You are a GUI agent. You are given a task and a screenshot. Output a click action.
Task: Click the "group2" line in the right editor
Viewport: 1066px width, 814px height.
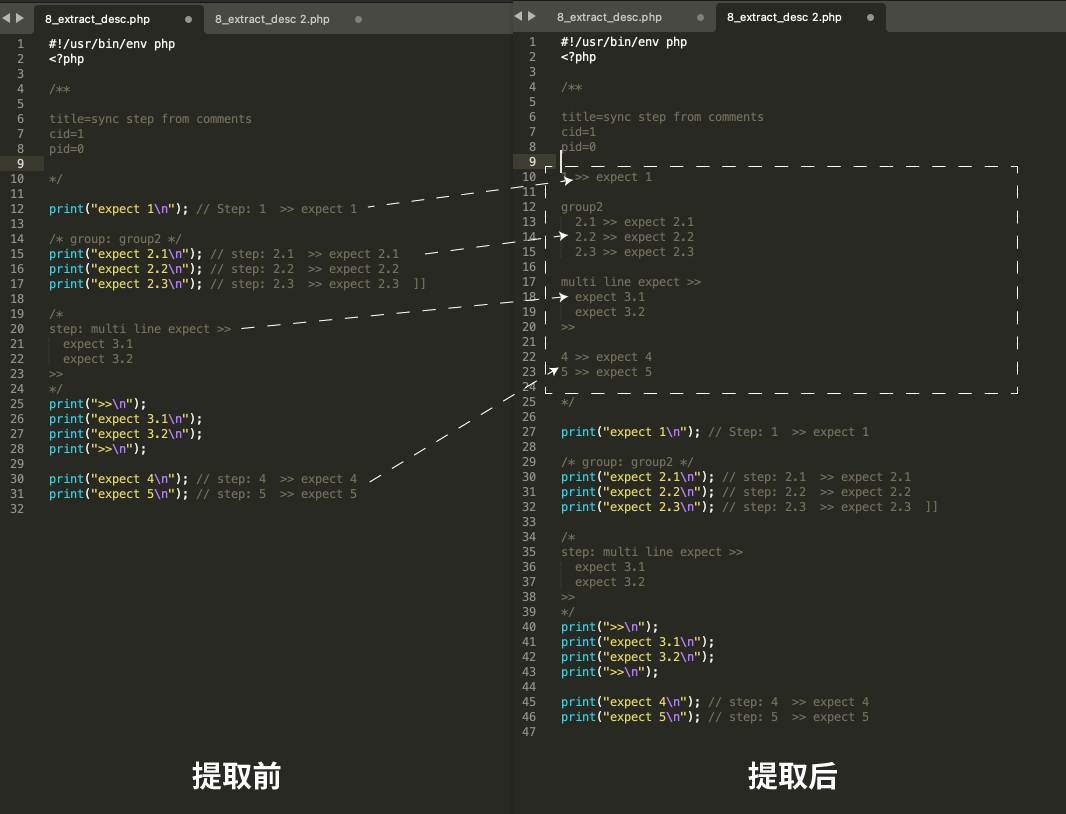click(582, 207)
